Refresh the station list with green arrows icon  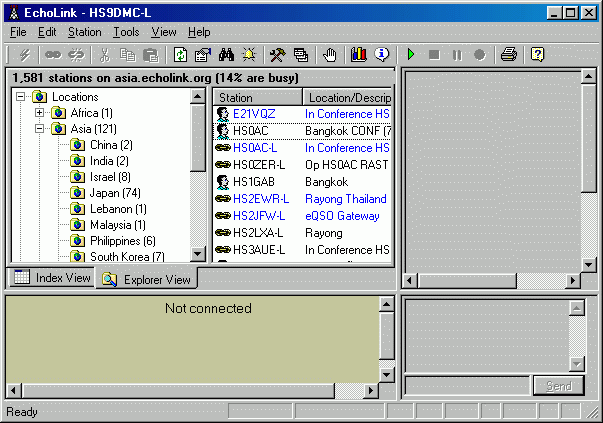[x=180, y=55]
